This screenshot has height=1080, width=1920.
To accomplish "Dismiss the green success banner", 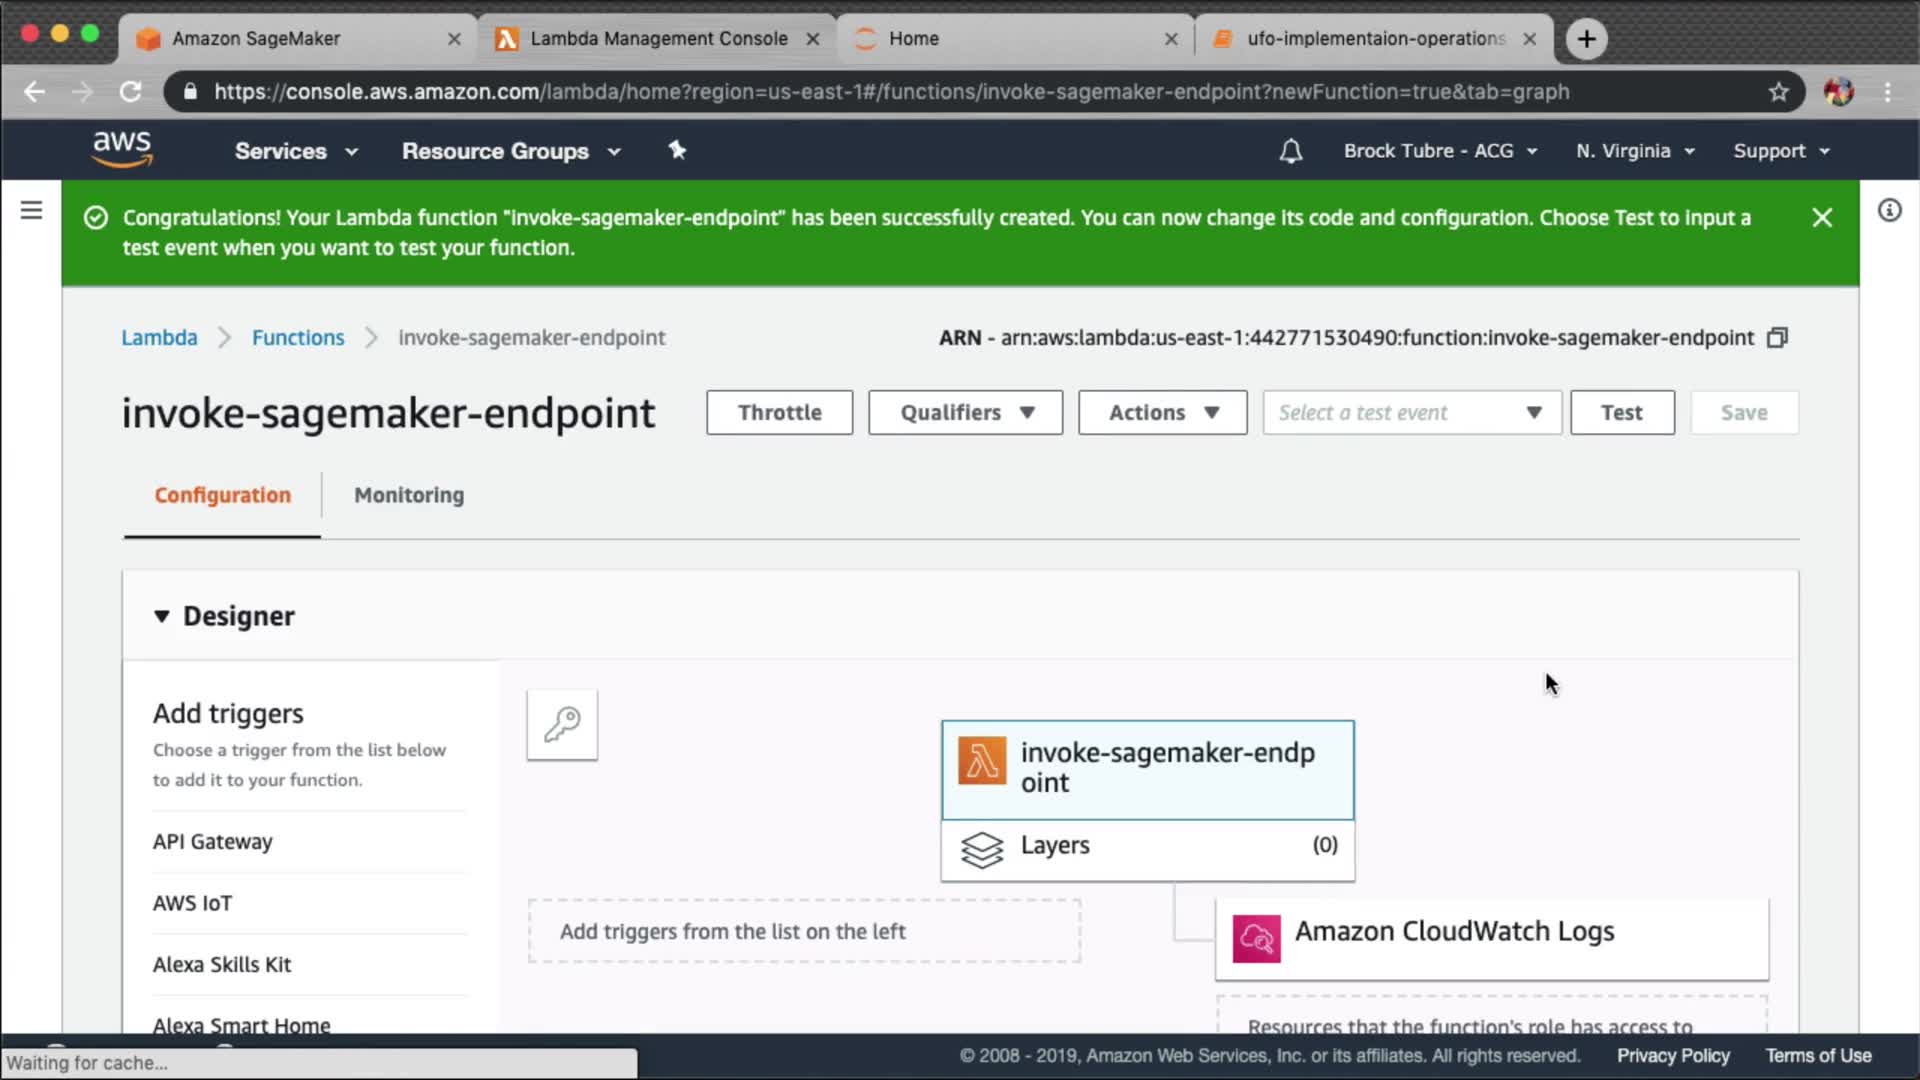I will point(1822,218).
